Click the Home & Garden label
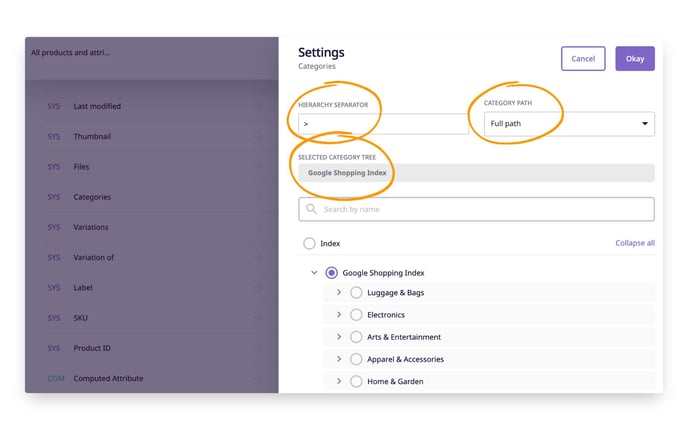688x430 pixels. pos(395,381)
